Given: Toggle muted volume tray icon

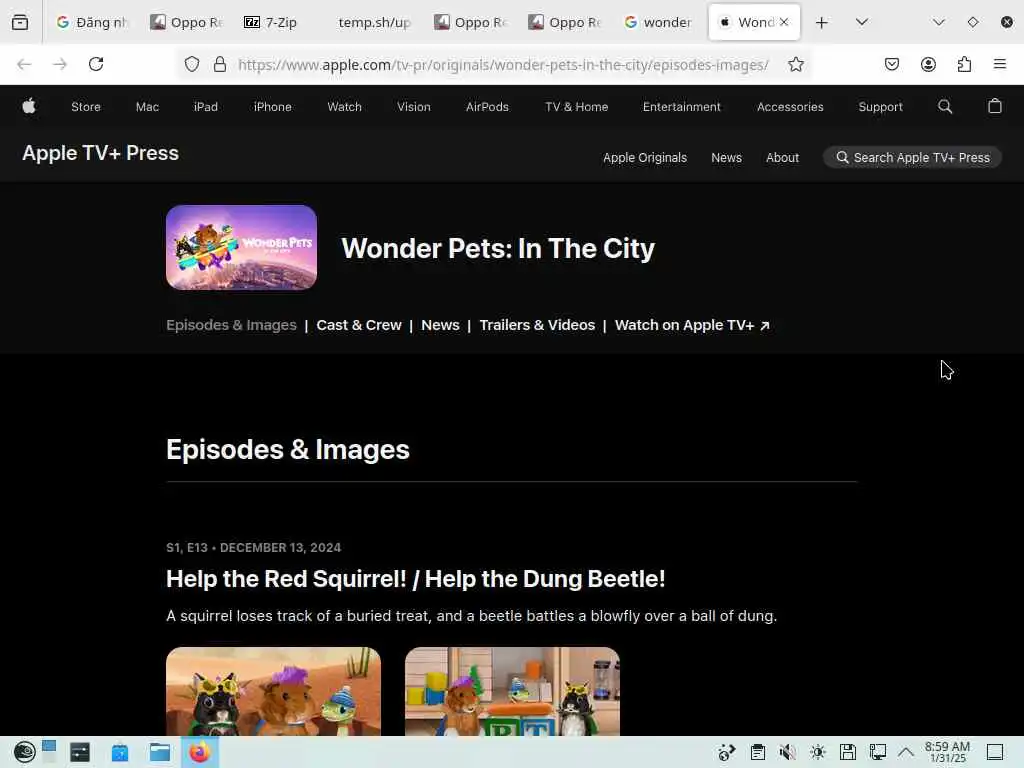Looking at the screenshot, I should click(x=787, y=752).
